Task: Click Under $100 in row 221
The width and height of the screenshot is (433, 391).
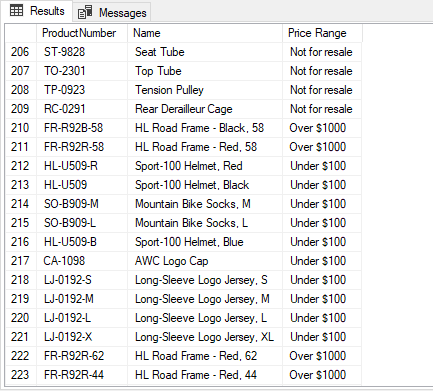Action: (322, 337)
